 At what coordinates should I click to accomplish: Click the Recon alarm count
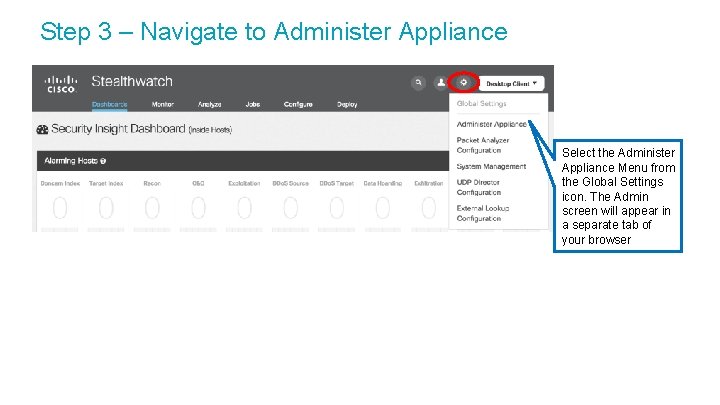[x=152, y=208]
